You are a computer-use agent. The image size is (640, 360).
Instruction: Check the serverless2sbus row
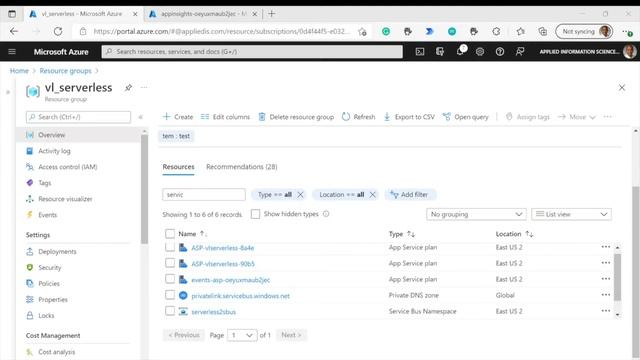[x=170, y=311]
